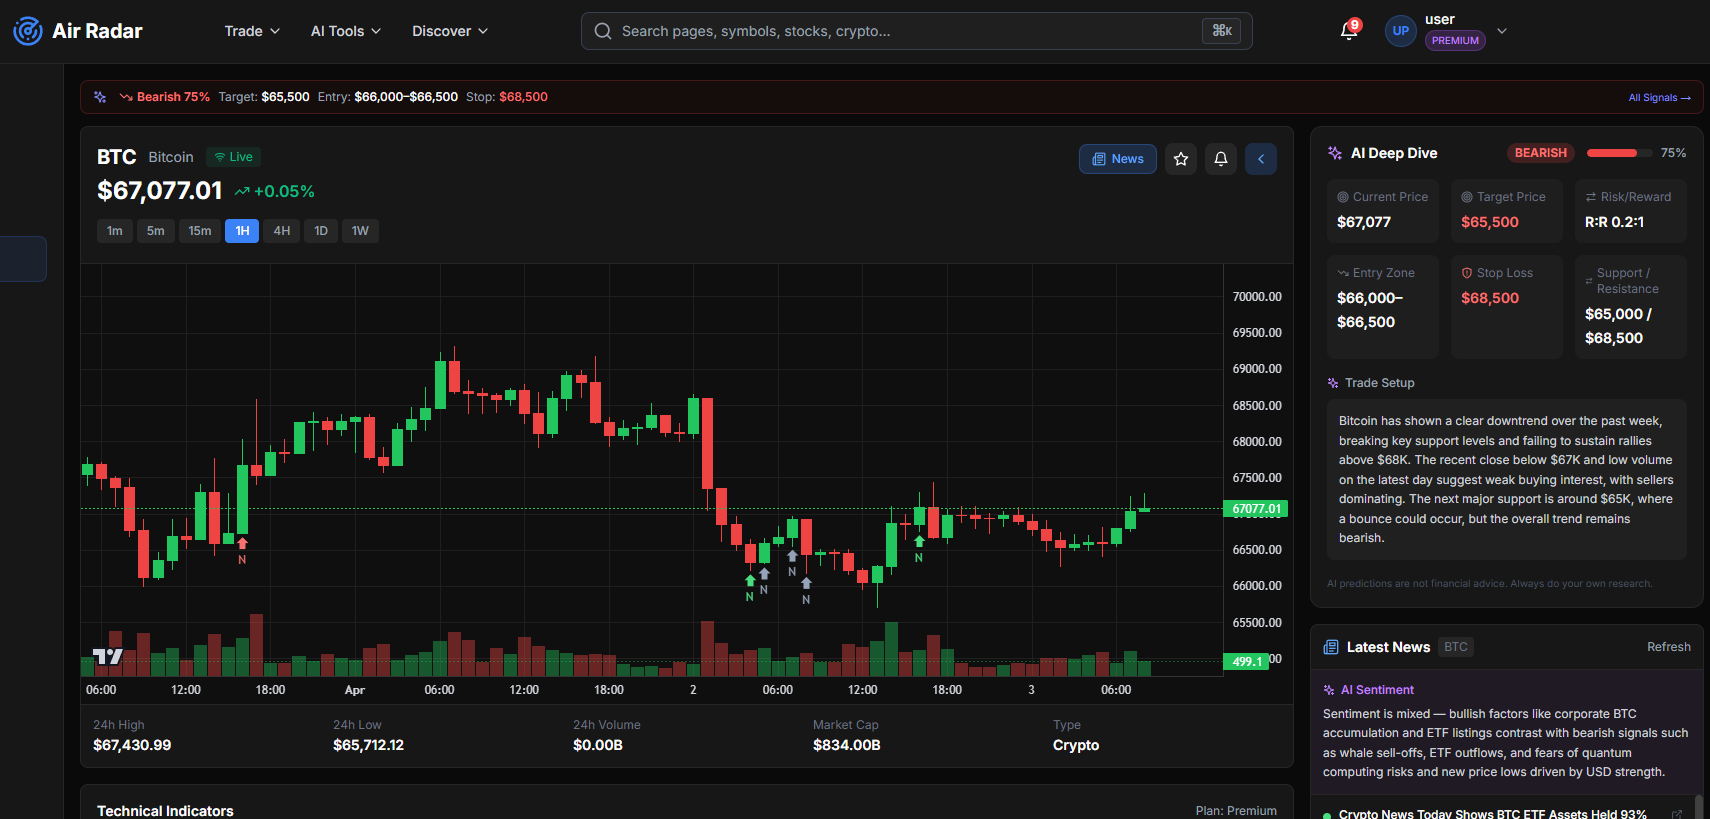
Task: Click the Bearish 75% signal text
Action: 173,97
